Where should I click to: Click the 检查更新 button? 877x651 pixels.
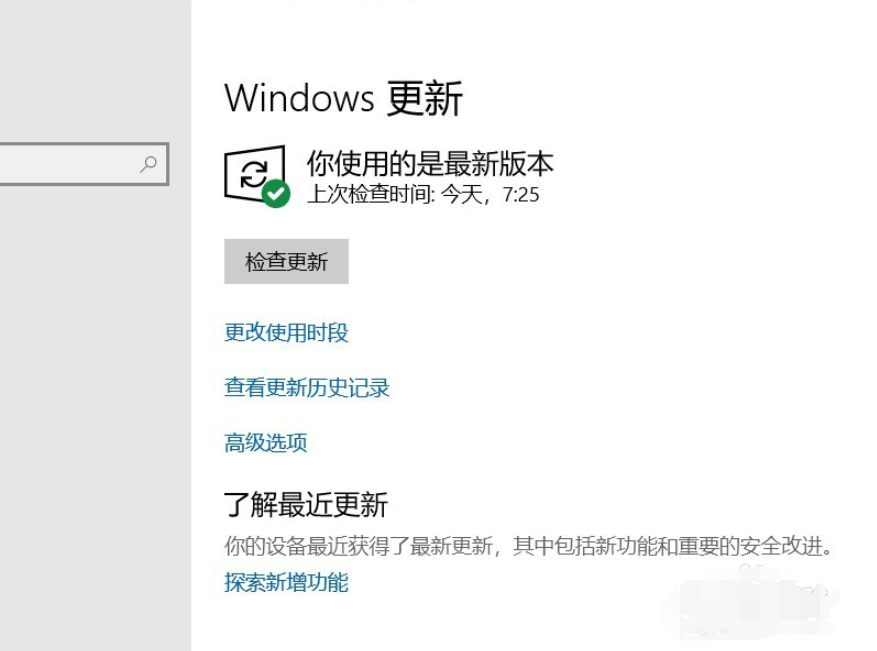286,261
